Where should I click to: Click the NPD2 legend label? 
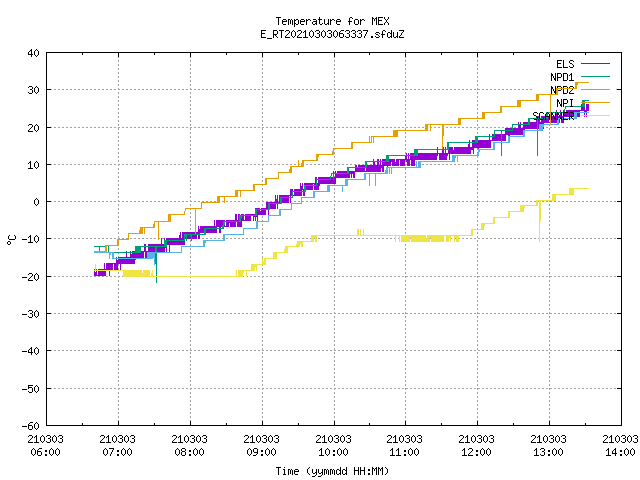(562, 90)
